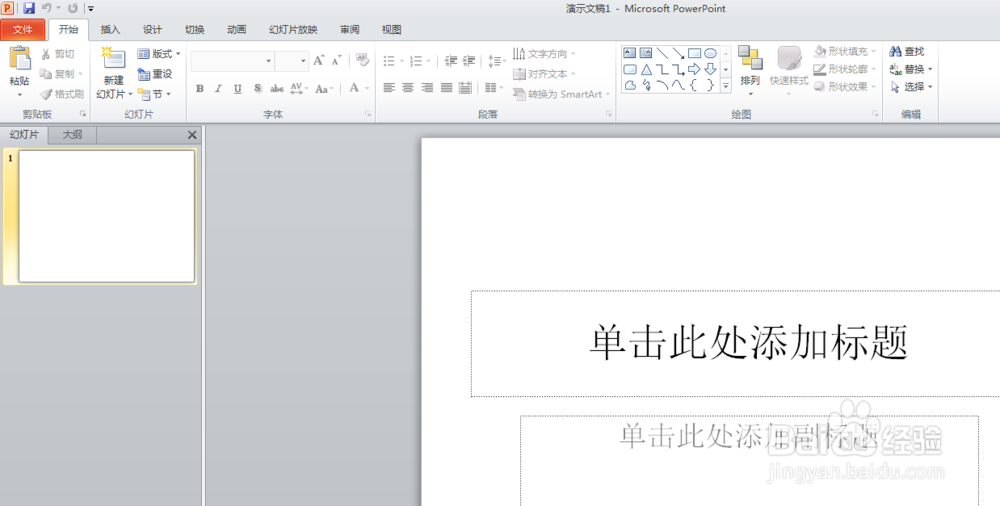This screenshot has width=1000, height=506.
Task: Add a new slide with 新建幻灯片 icon
Action: 114,58
